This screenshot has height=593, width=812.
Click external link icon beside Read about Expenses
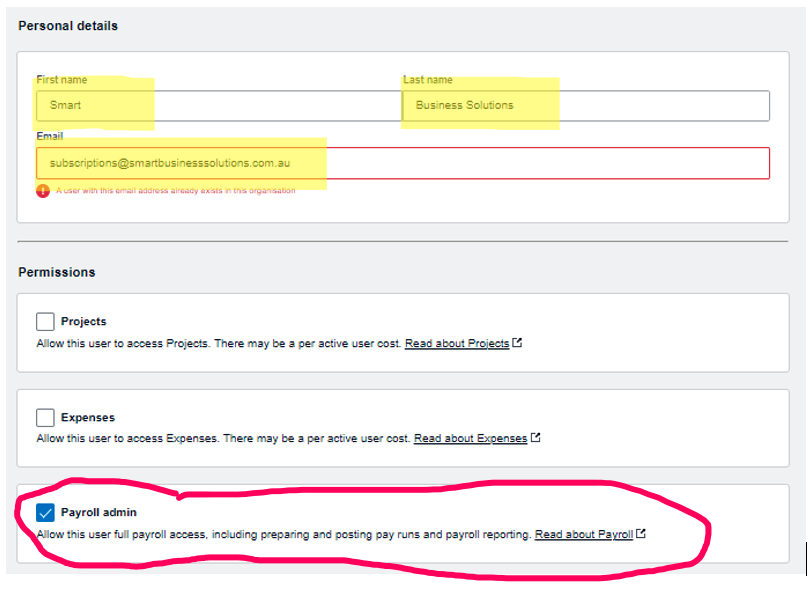tap(536, 438)
